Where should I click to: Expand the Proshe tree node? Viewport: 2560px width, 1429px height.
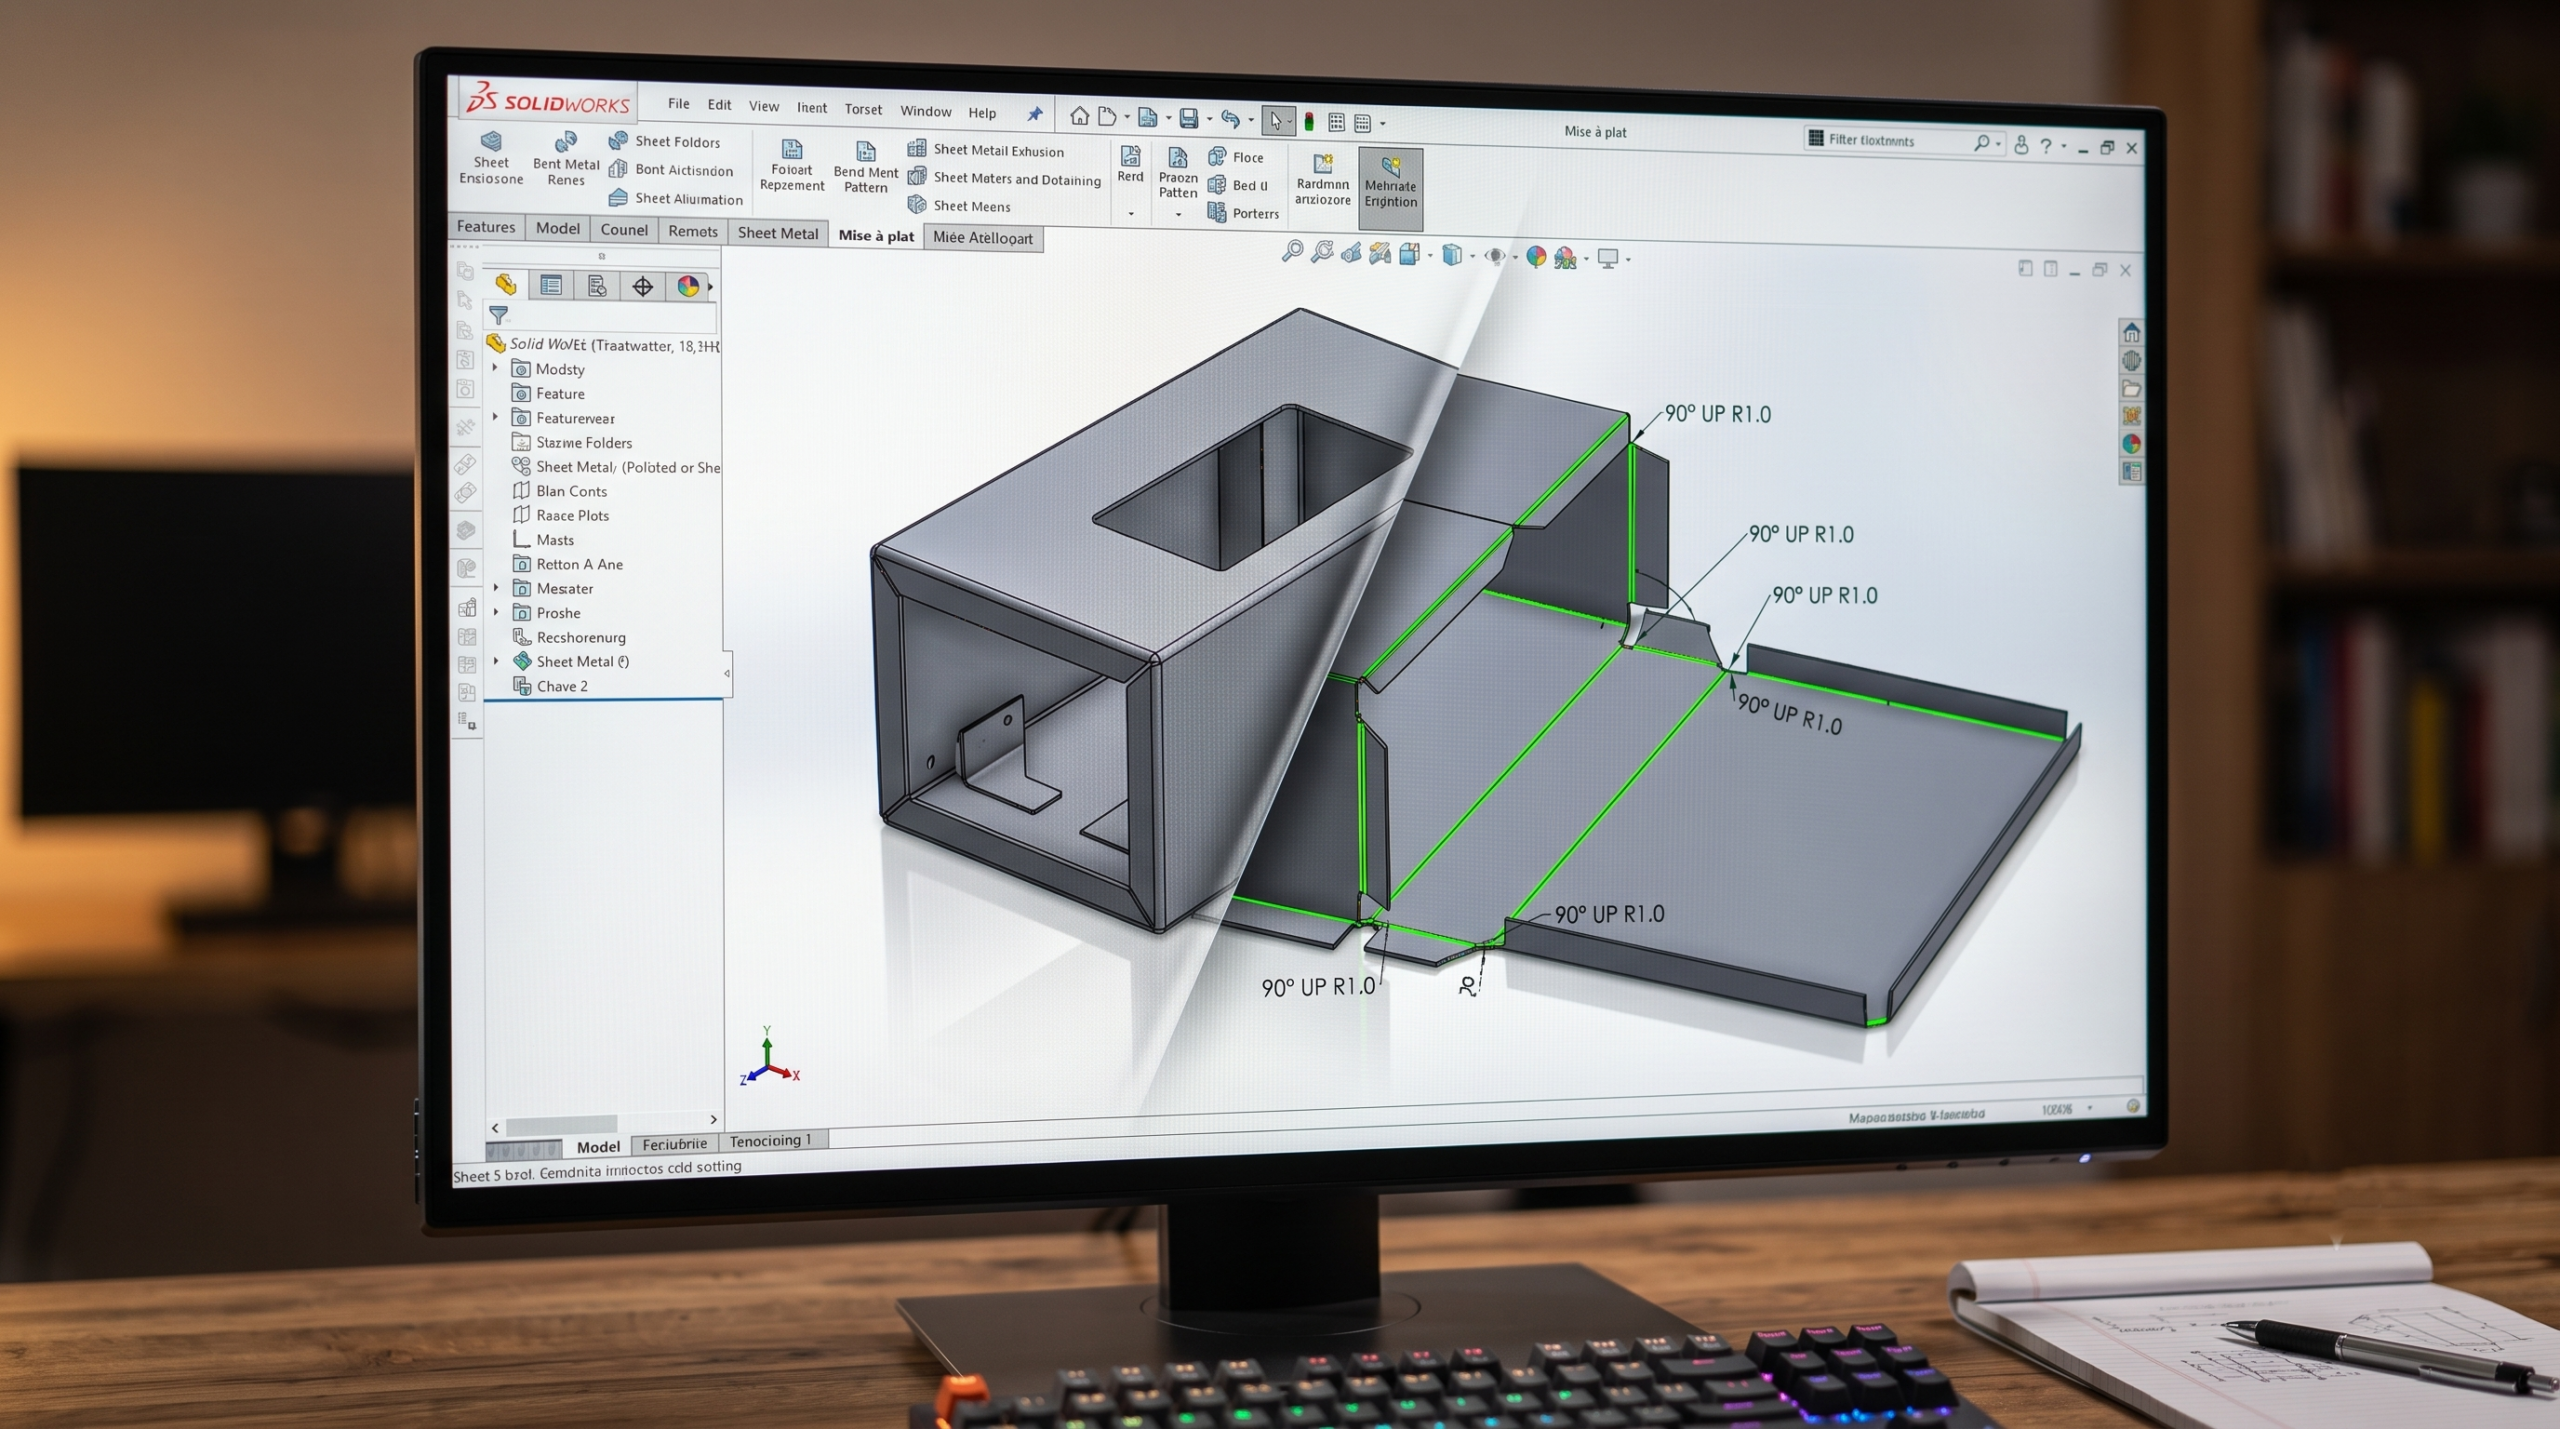click(496, 611)
